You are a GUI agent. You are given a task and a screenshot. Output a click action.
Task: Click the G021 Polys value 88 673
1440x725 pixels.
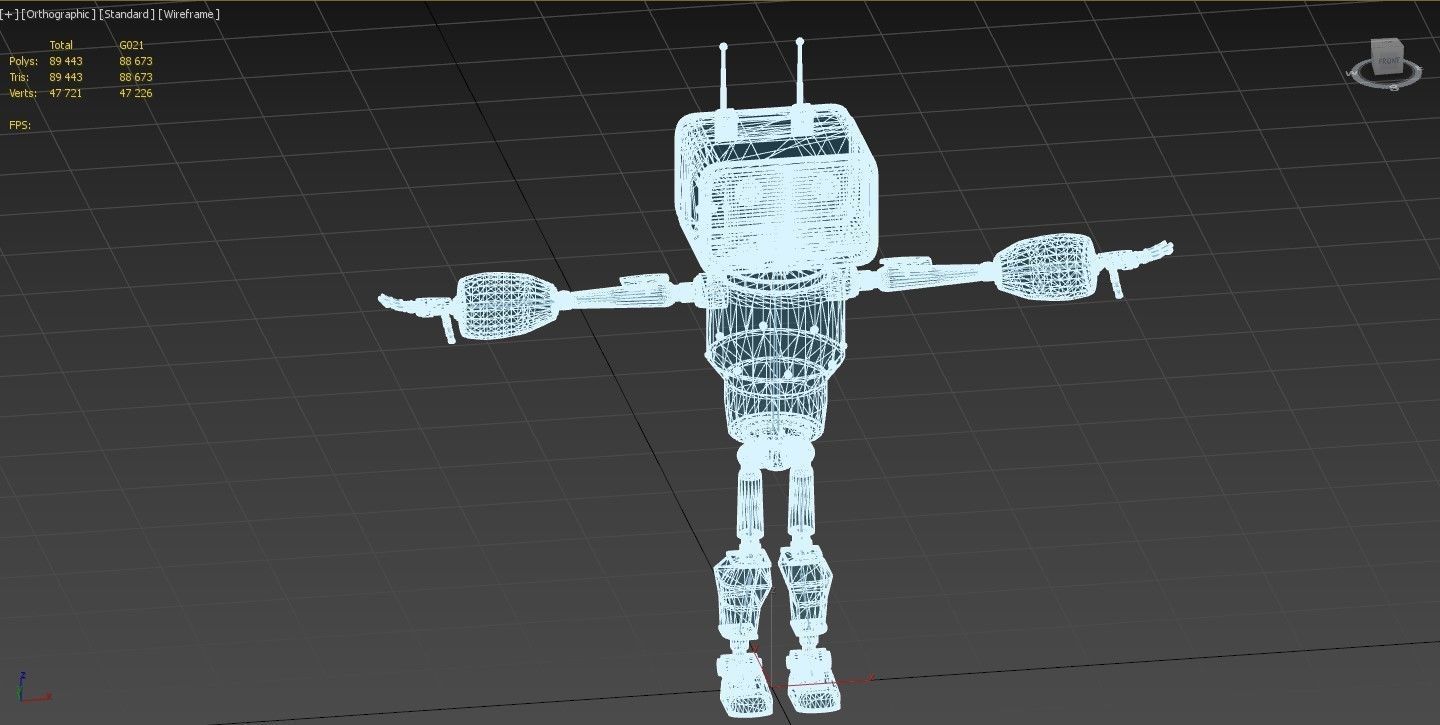[136, 61]
